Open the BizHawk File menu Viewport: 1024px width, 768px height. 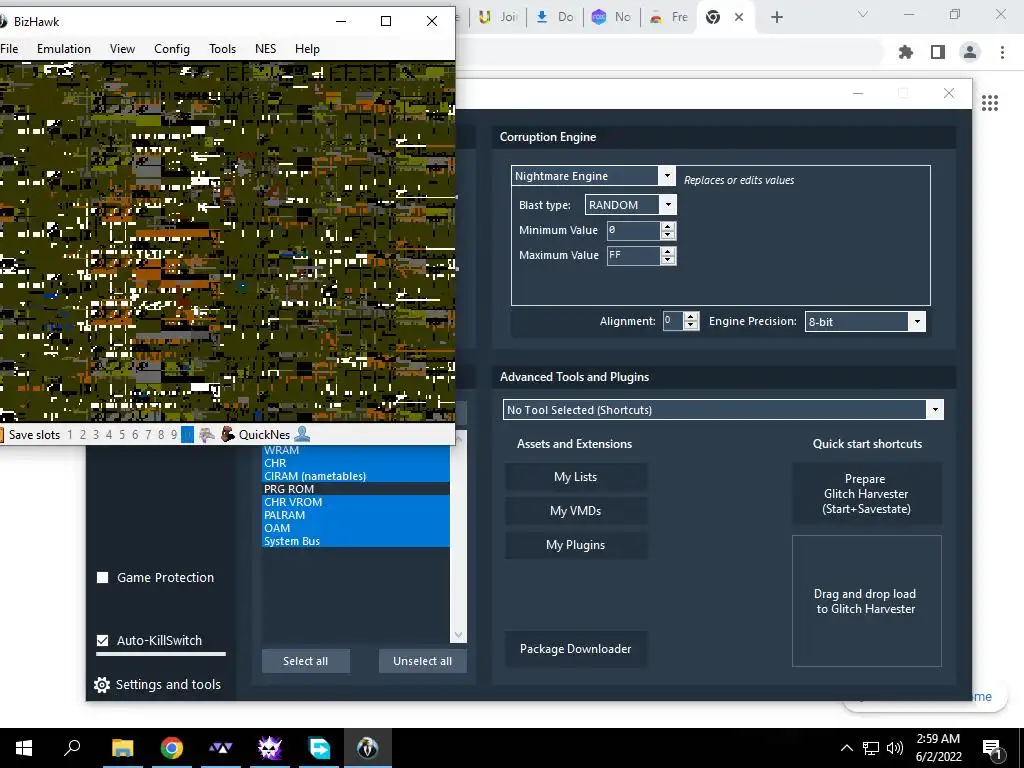[x=9, y=49]
